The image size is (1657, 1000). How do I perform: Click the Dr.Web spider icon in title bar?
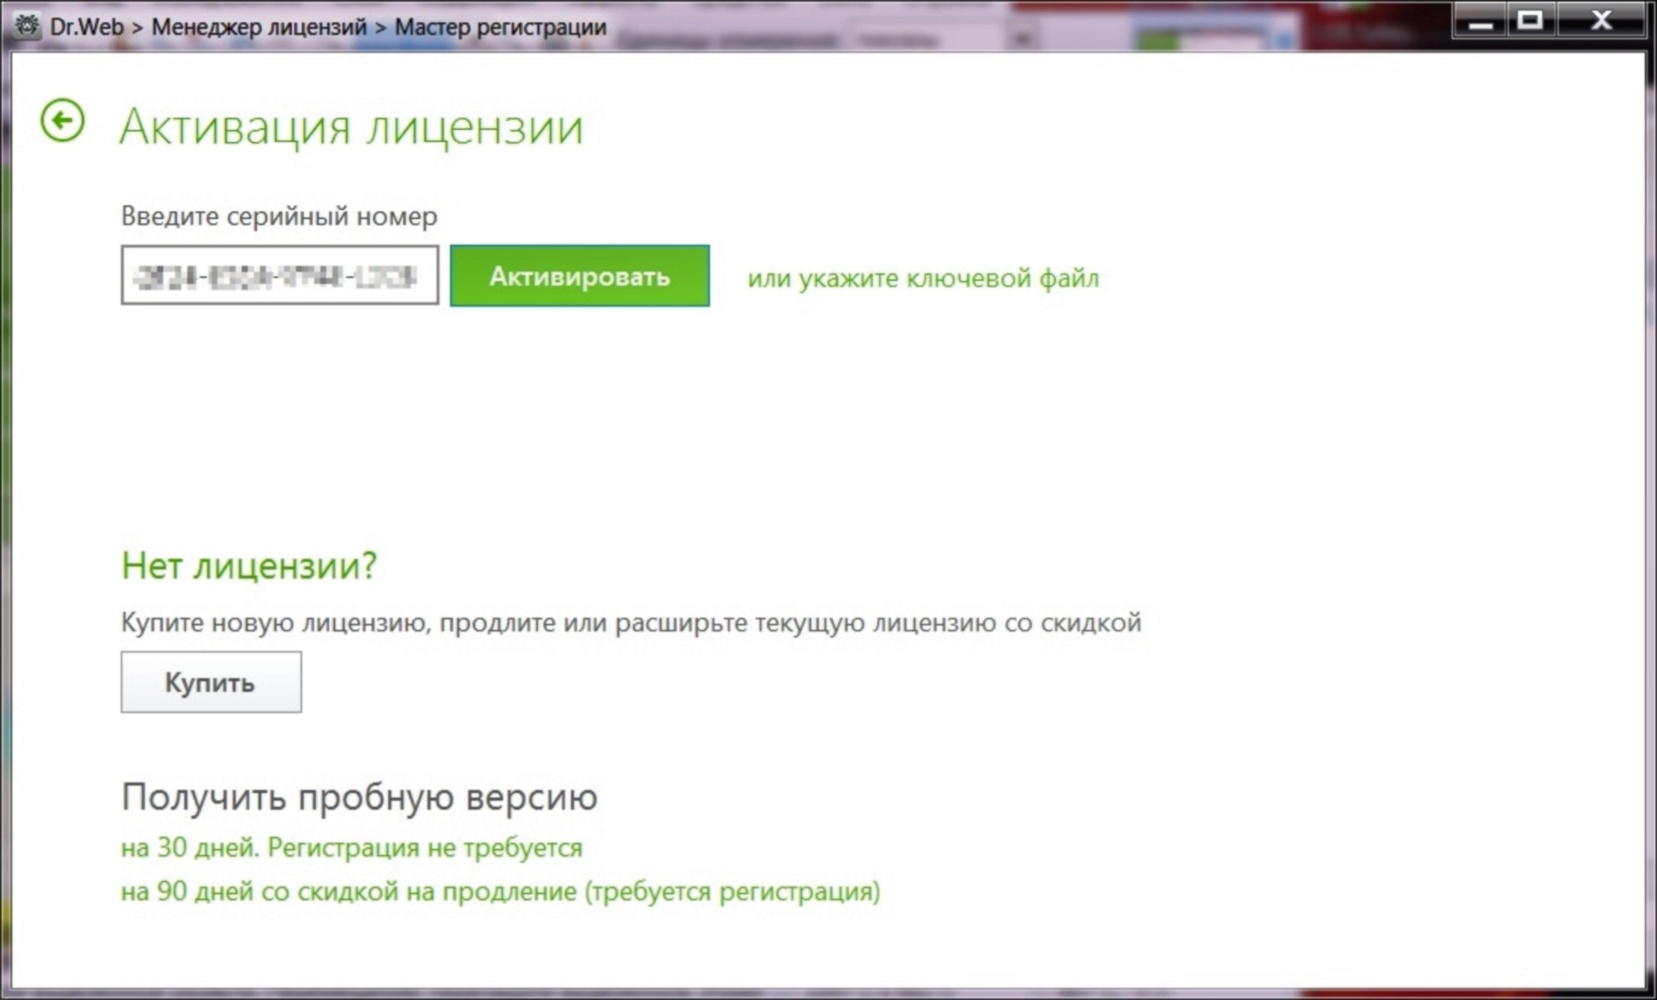26,25
